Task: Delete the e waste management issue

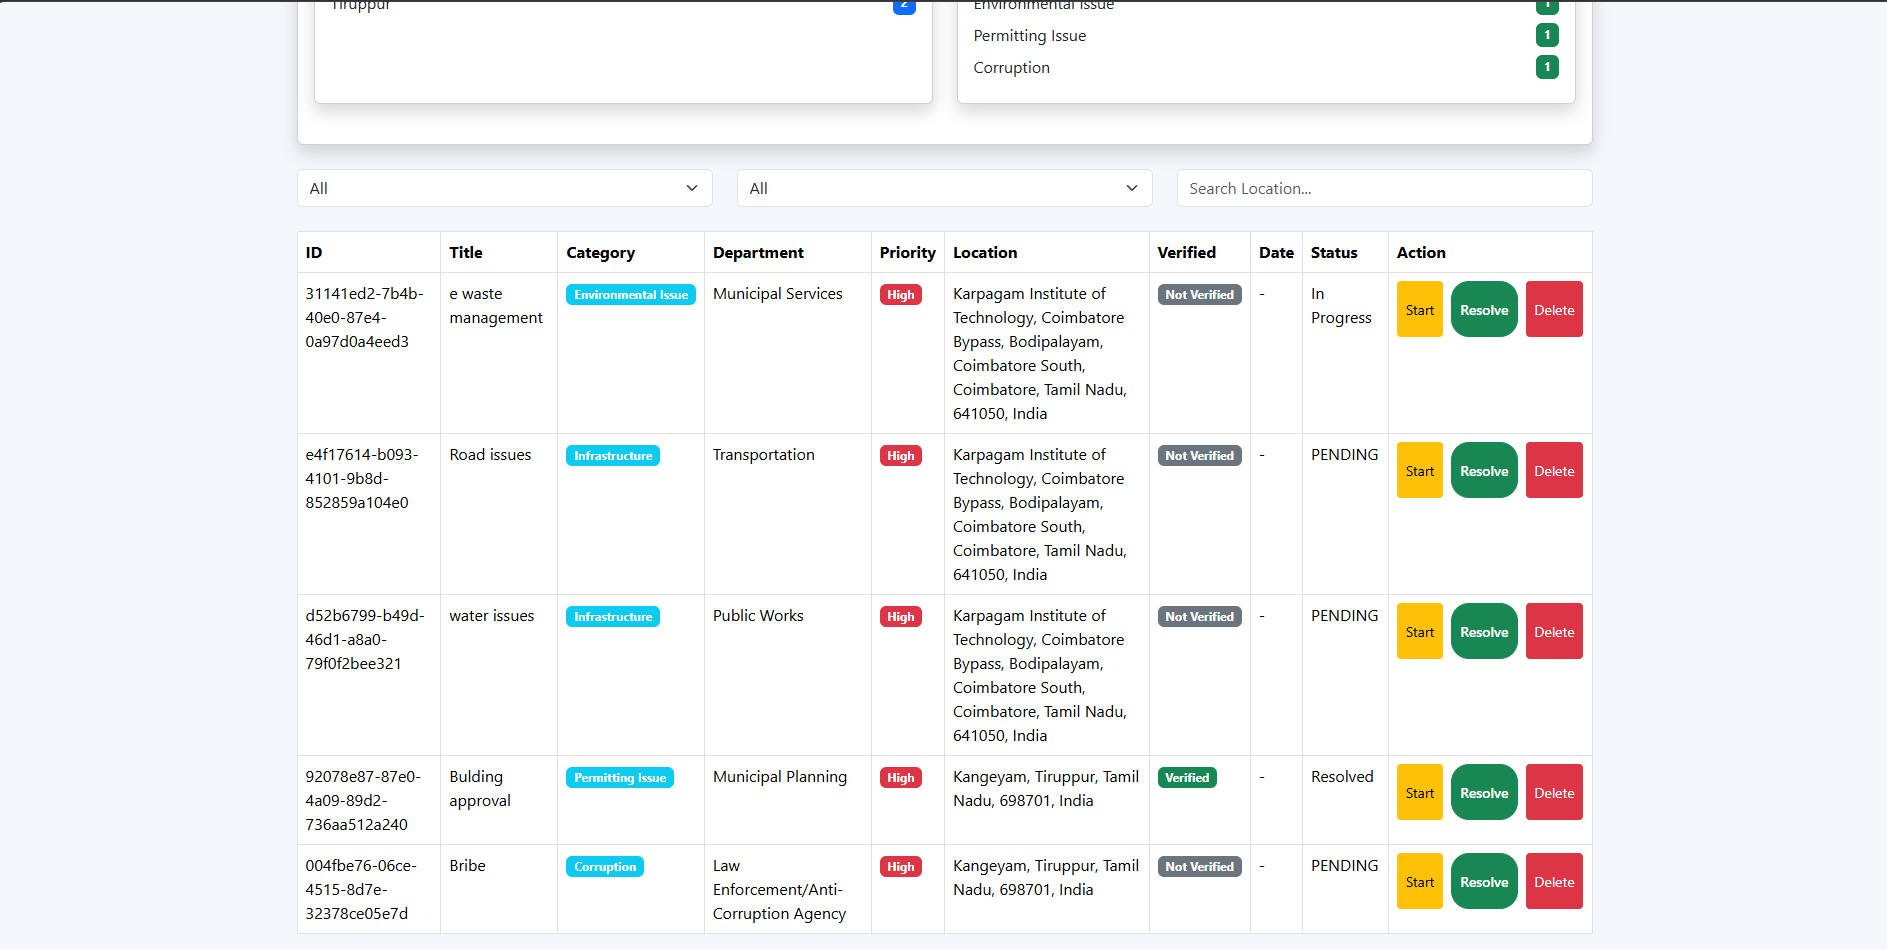Action: (1554, 309)
